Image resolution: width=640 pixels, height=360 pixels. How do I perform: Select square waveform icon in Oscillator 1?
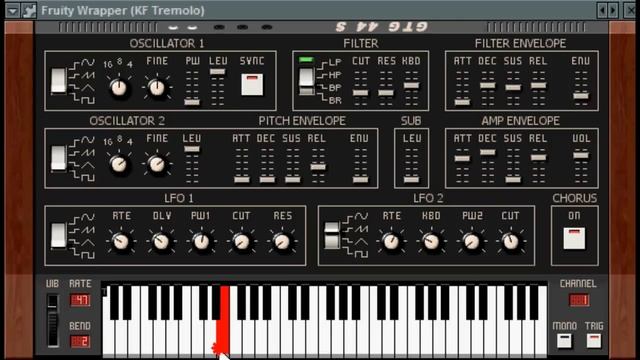pos(88,100)
